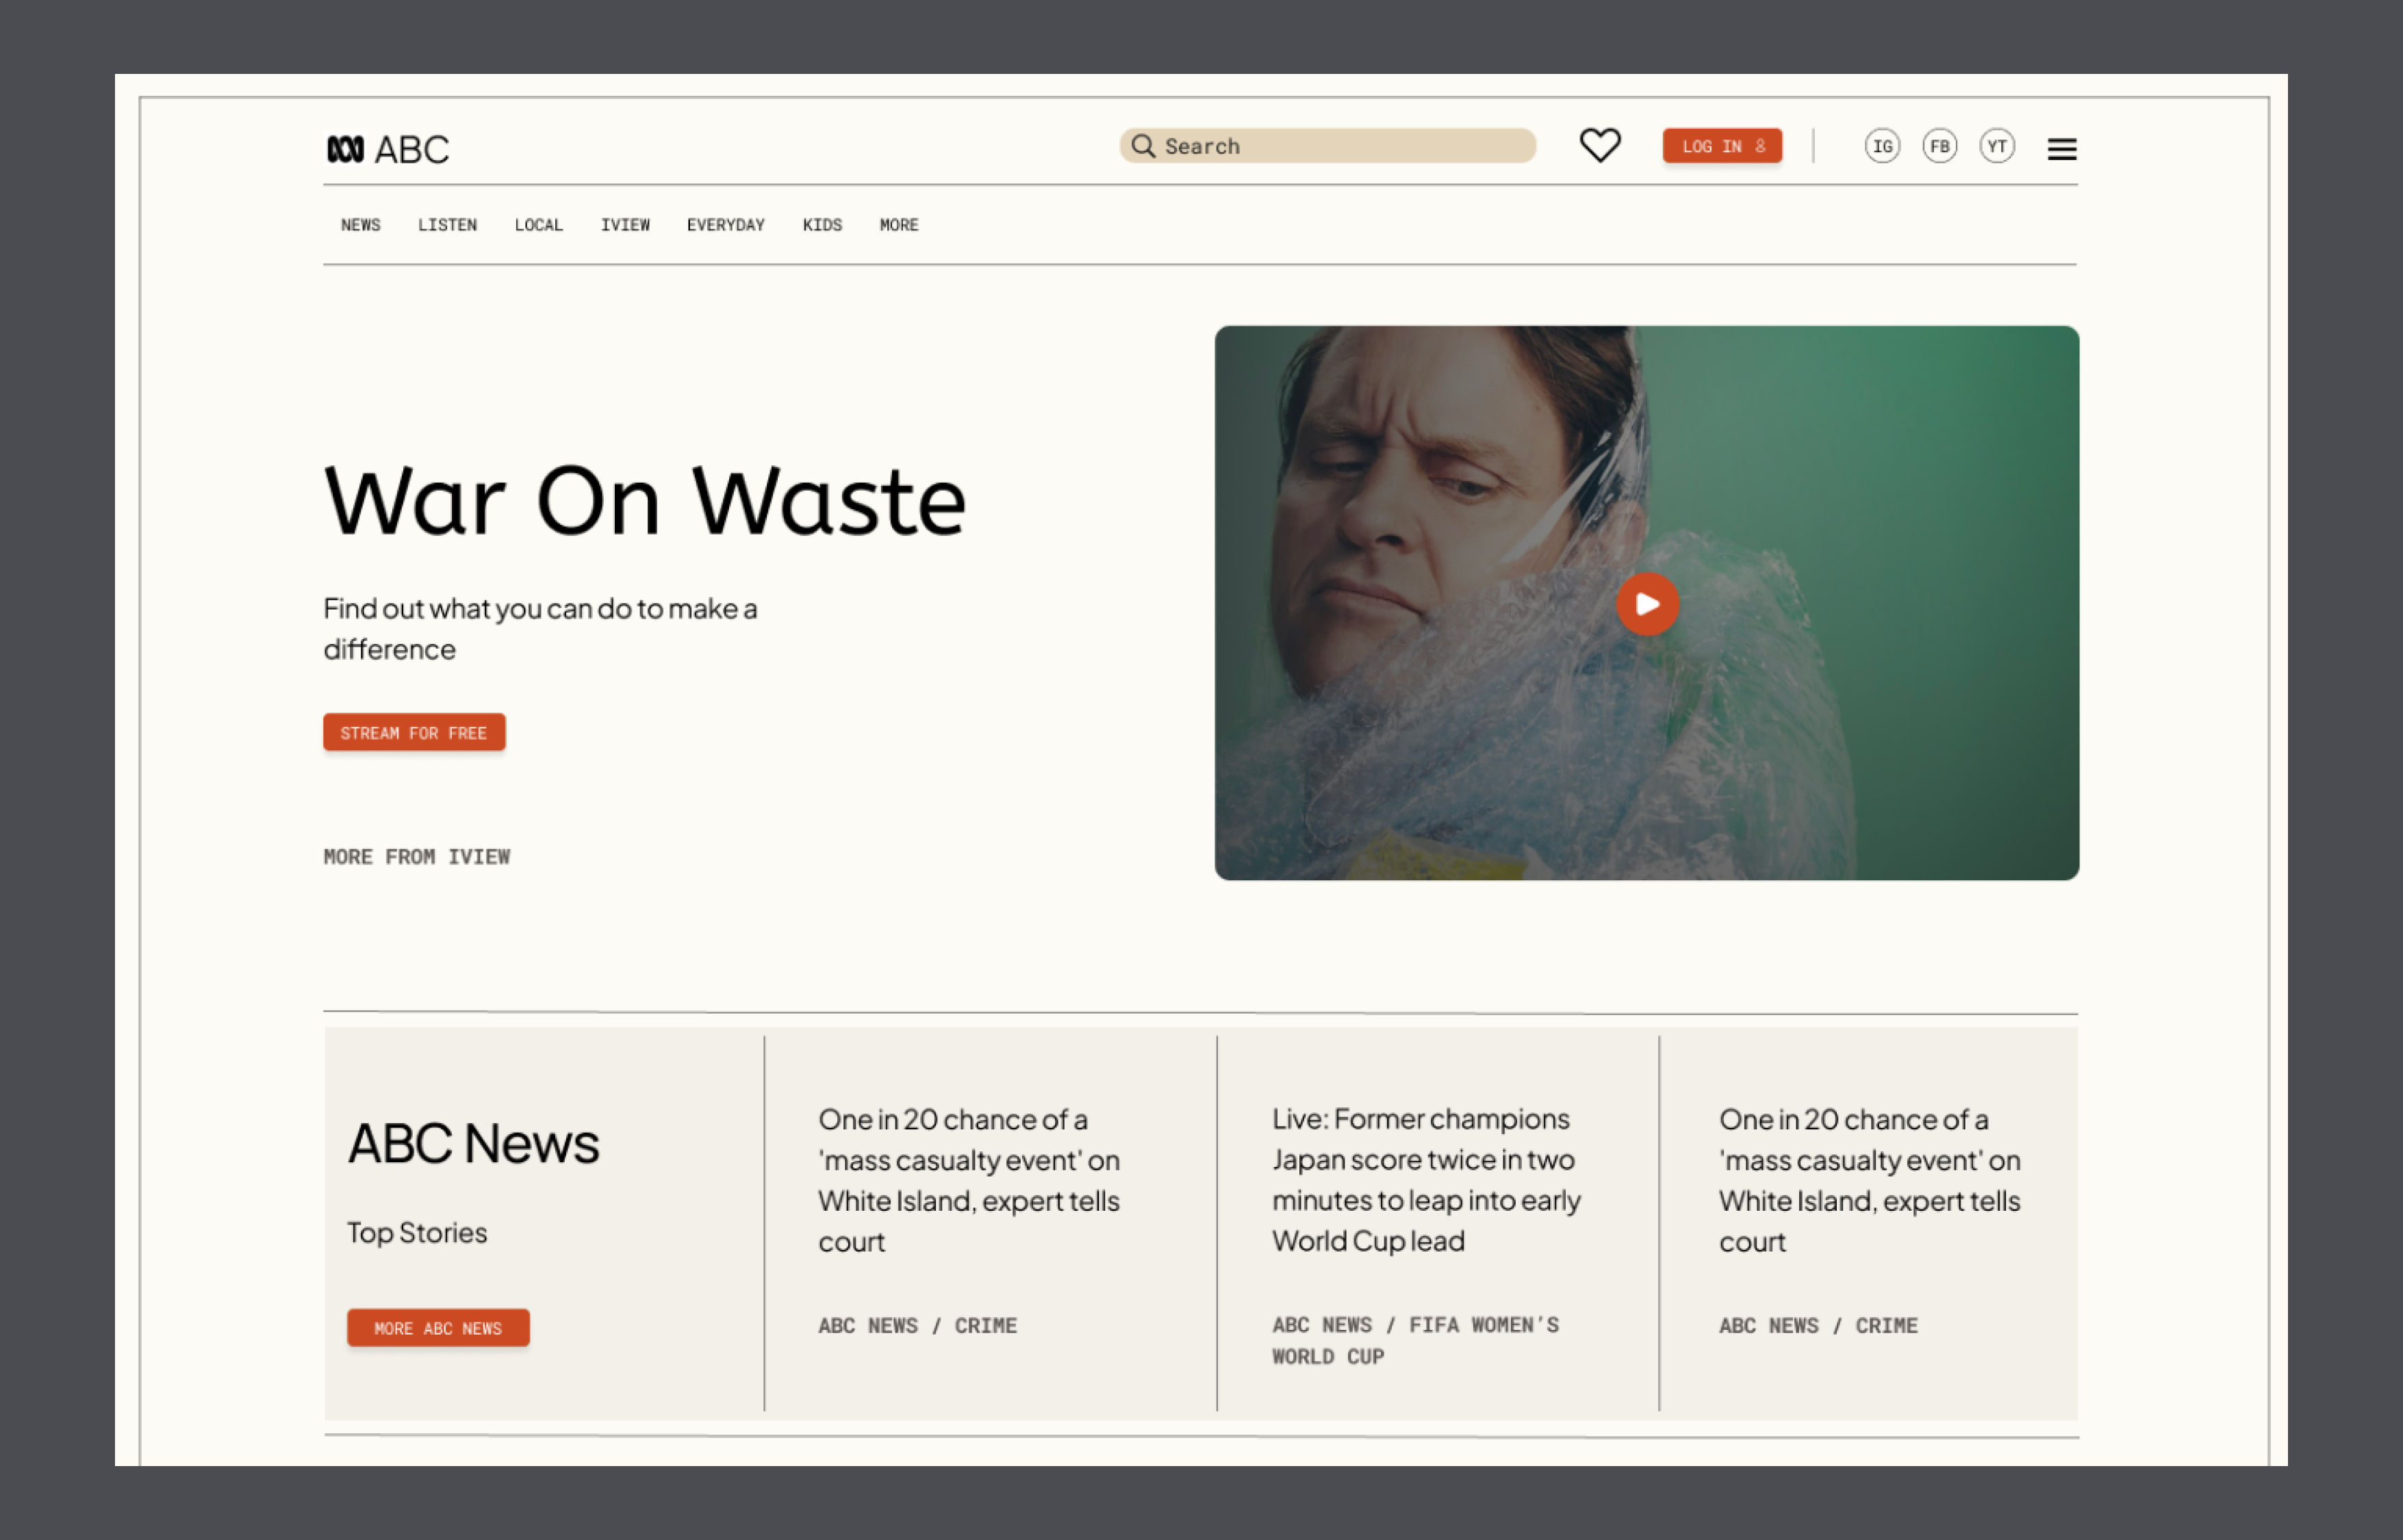Click the LOG IN button
The image size is (2403, 1540).
[x=1722, y=146]
